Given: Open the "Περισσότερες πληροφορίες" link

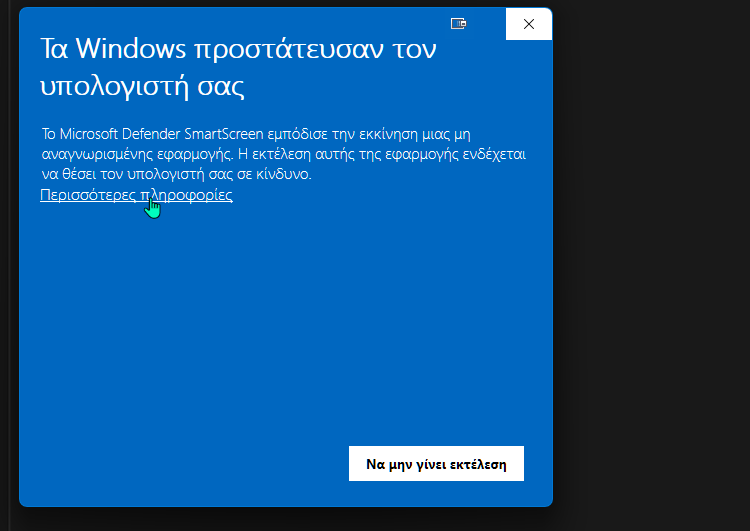Looking at the screenshot, I should (136, 195).
